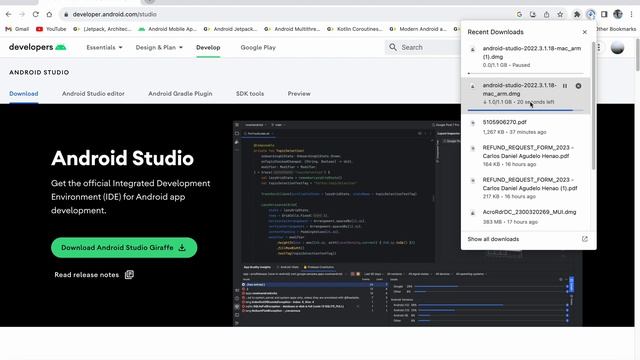This screenshot has height=360, width=640.
Task: Open the Chrome three-dot menu
Action: coord(631,14)
